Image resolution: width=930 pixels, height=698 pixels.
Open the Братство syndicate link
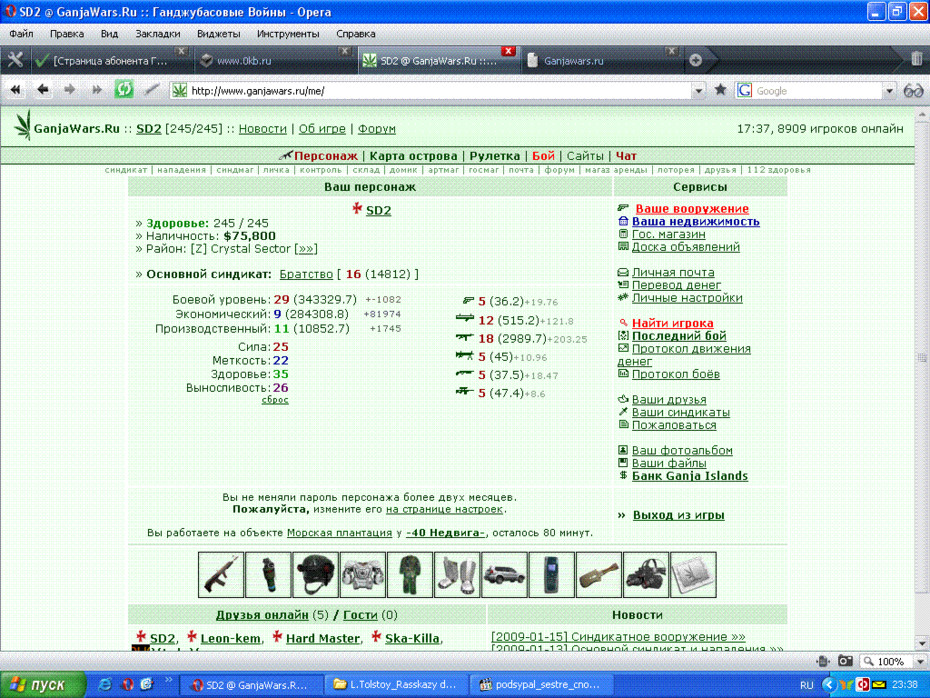point(306,274)
